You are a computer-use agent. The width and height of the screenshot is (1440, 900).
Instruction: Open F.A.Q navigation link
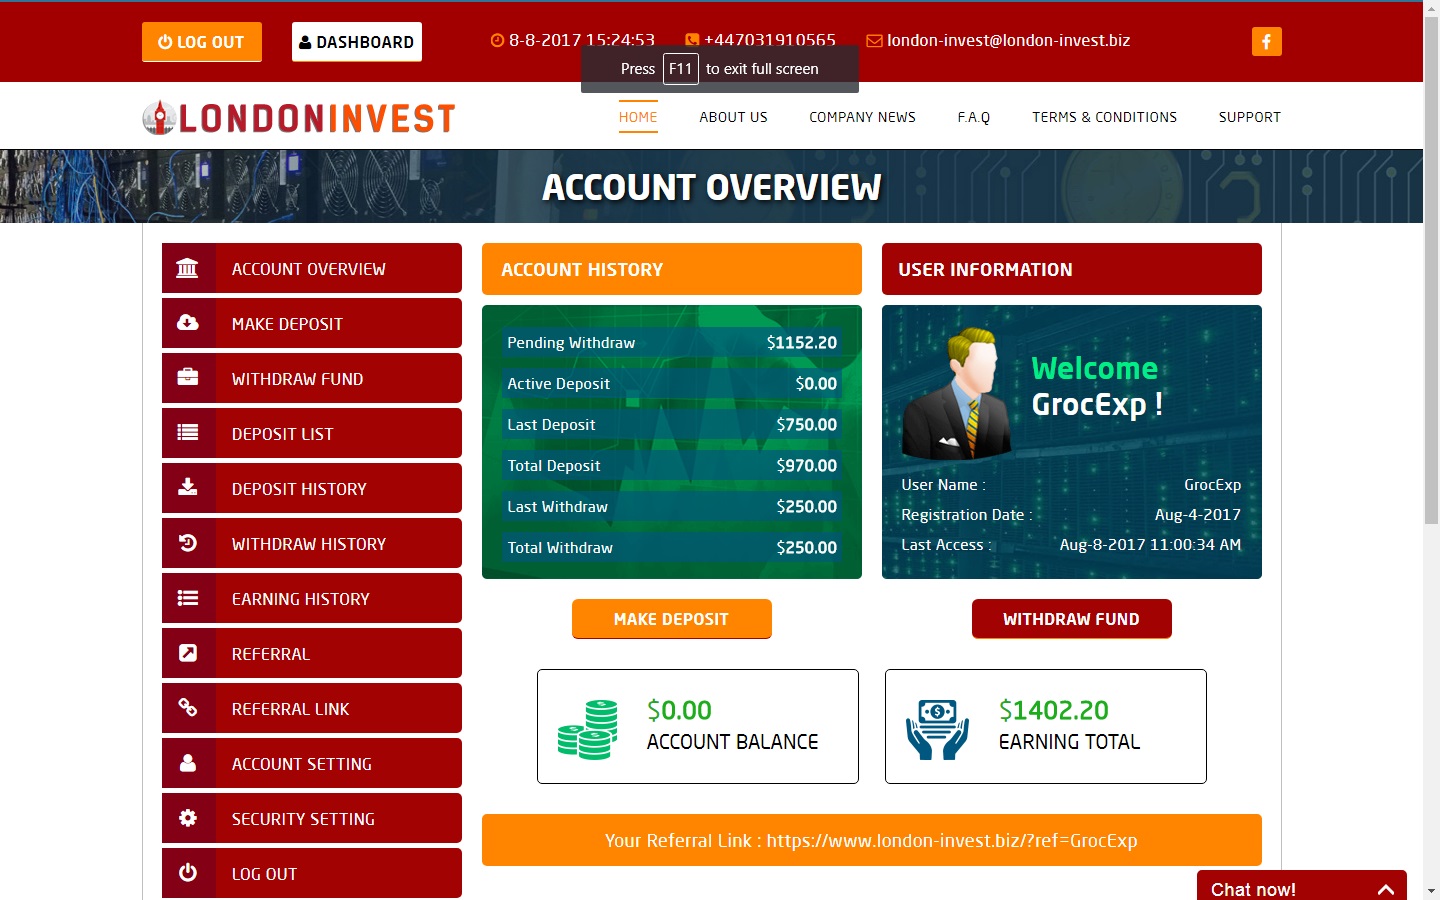pyautogui.click(x=974, y=117)
